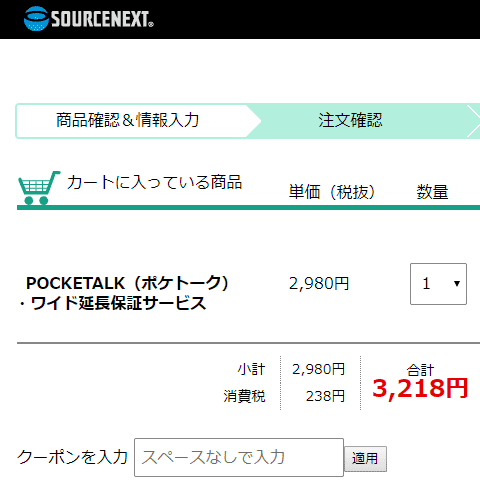This screenshot has height=490, width=480.
Task: Click the SOURCENEXT blue globe logo icon
Action: coord(36,18)
